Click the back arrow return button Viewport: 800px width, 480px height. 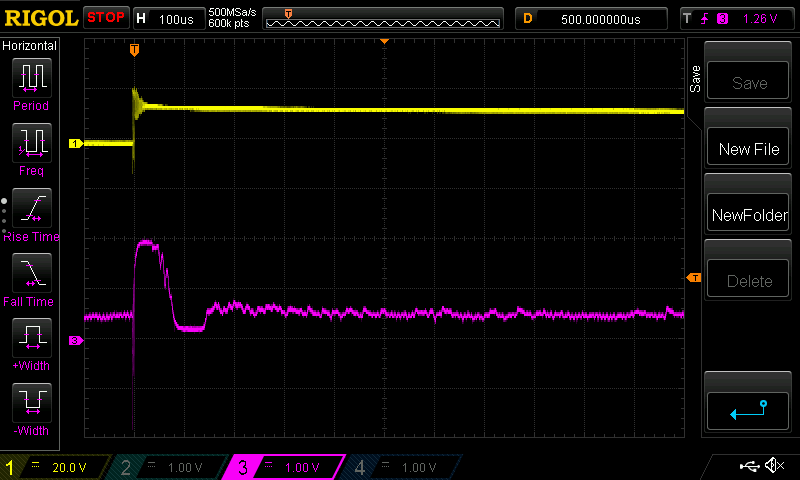coord(748,411)
